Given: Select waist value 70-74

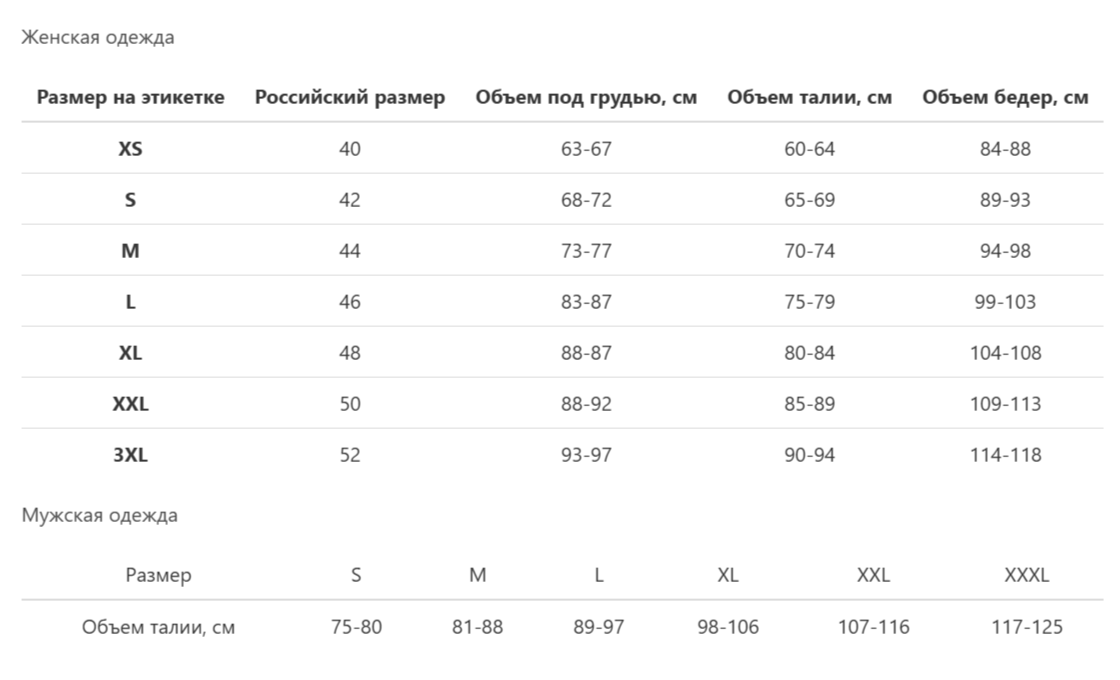Looking at the screenshot, I should coord(809,251).
